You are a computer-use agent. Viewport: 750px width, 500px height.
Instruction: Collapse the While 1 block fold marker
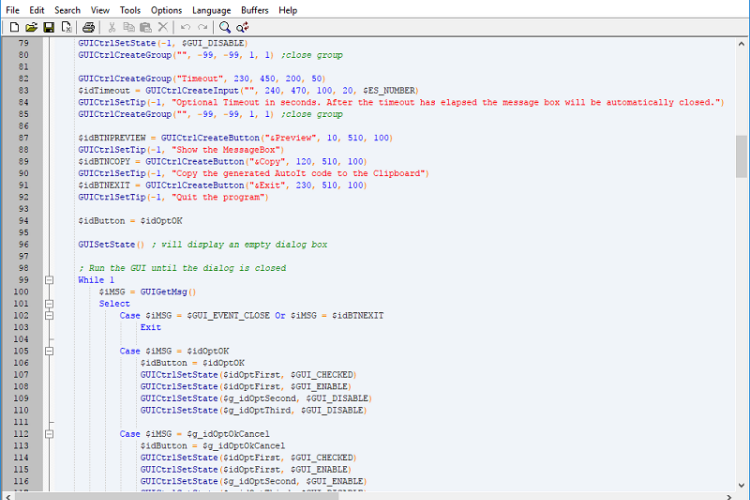tap(49, 280)
